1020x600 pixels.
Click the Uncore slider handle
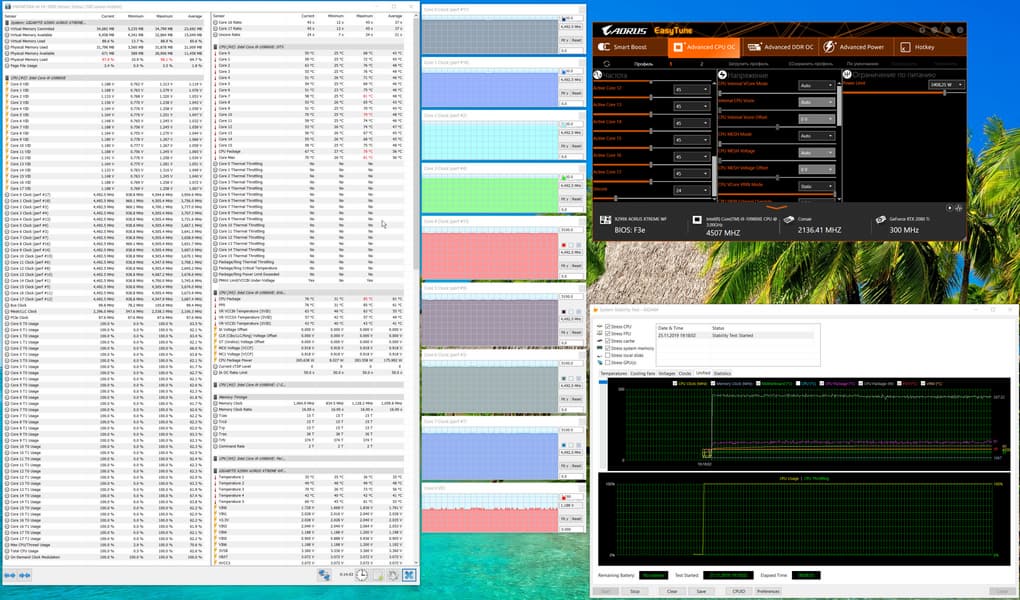615,198
